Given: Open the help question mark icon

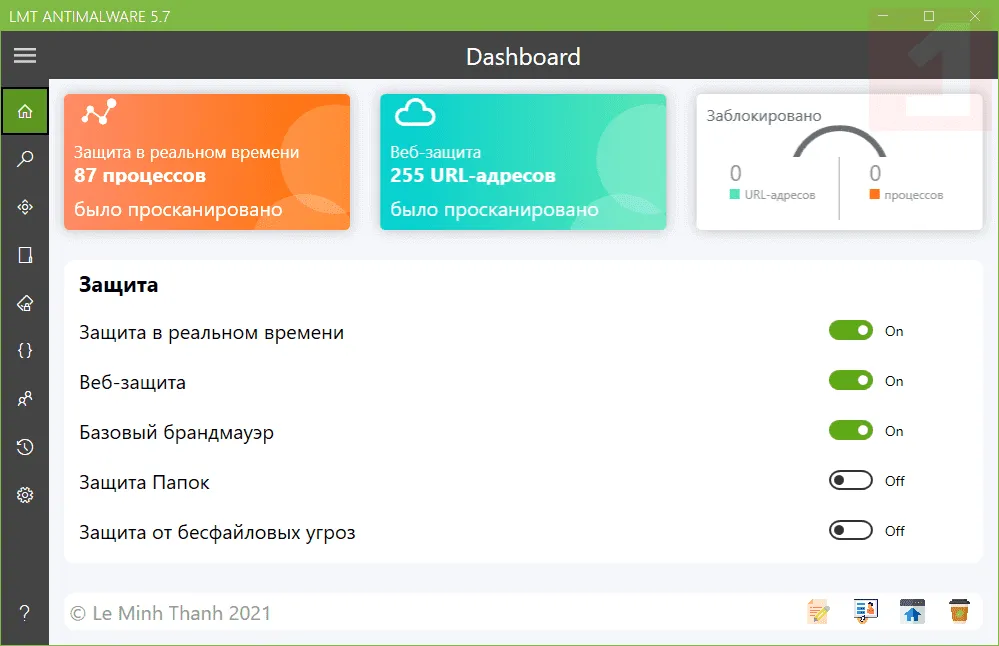Looking at the screenshot, I should click(x=25, y=613).
